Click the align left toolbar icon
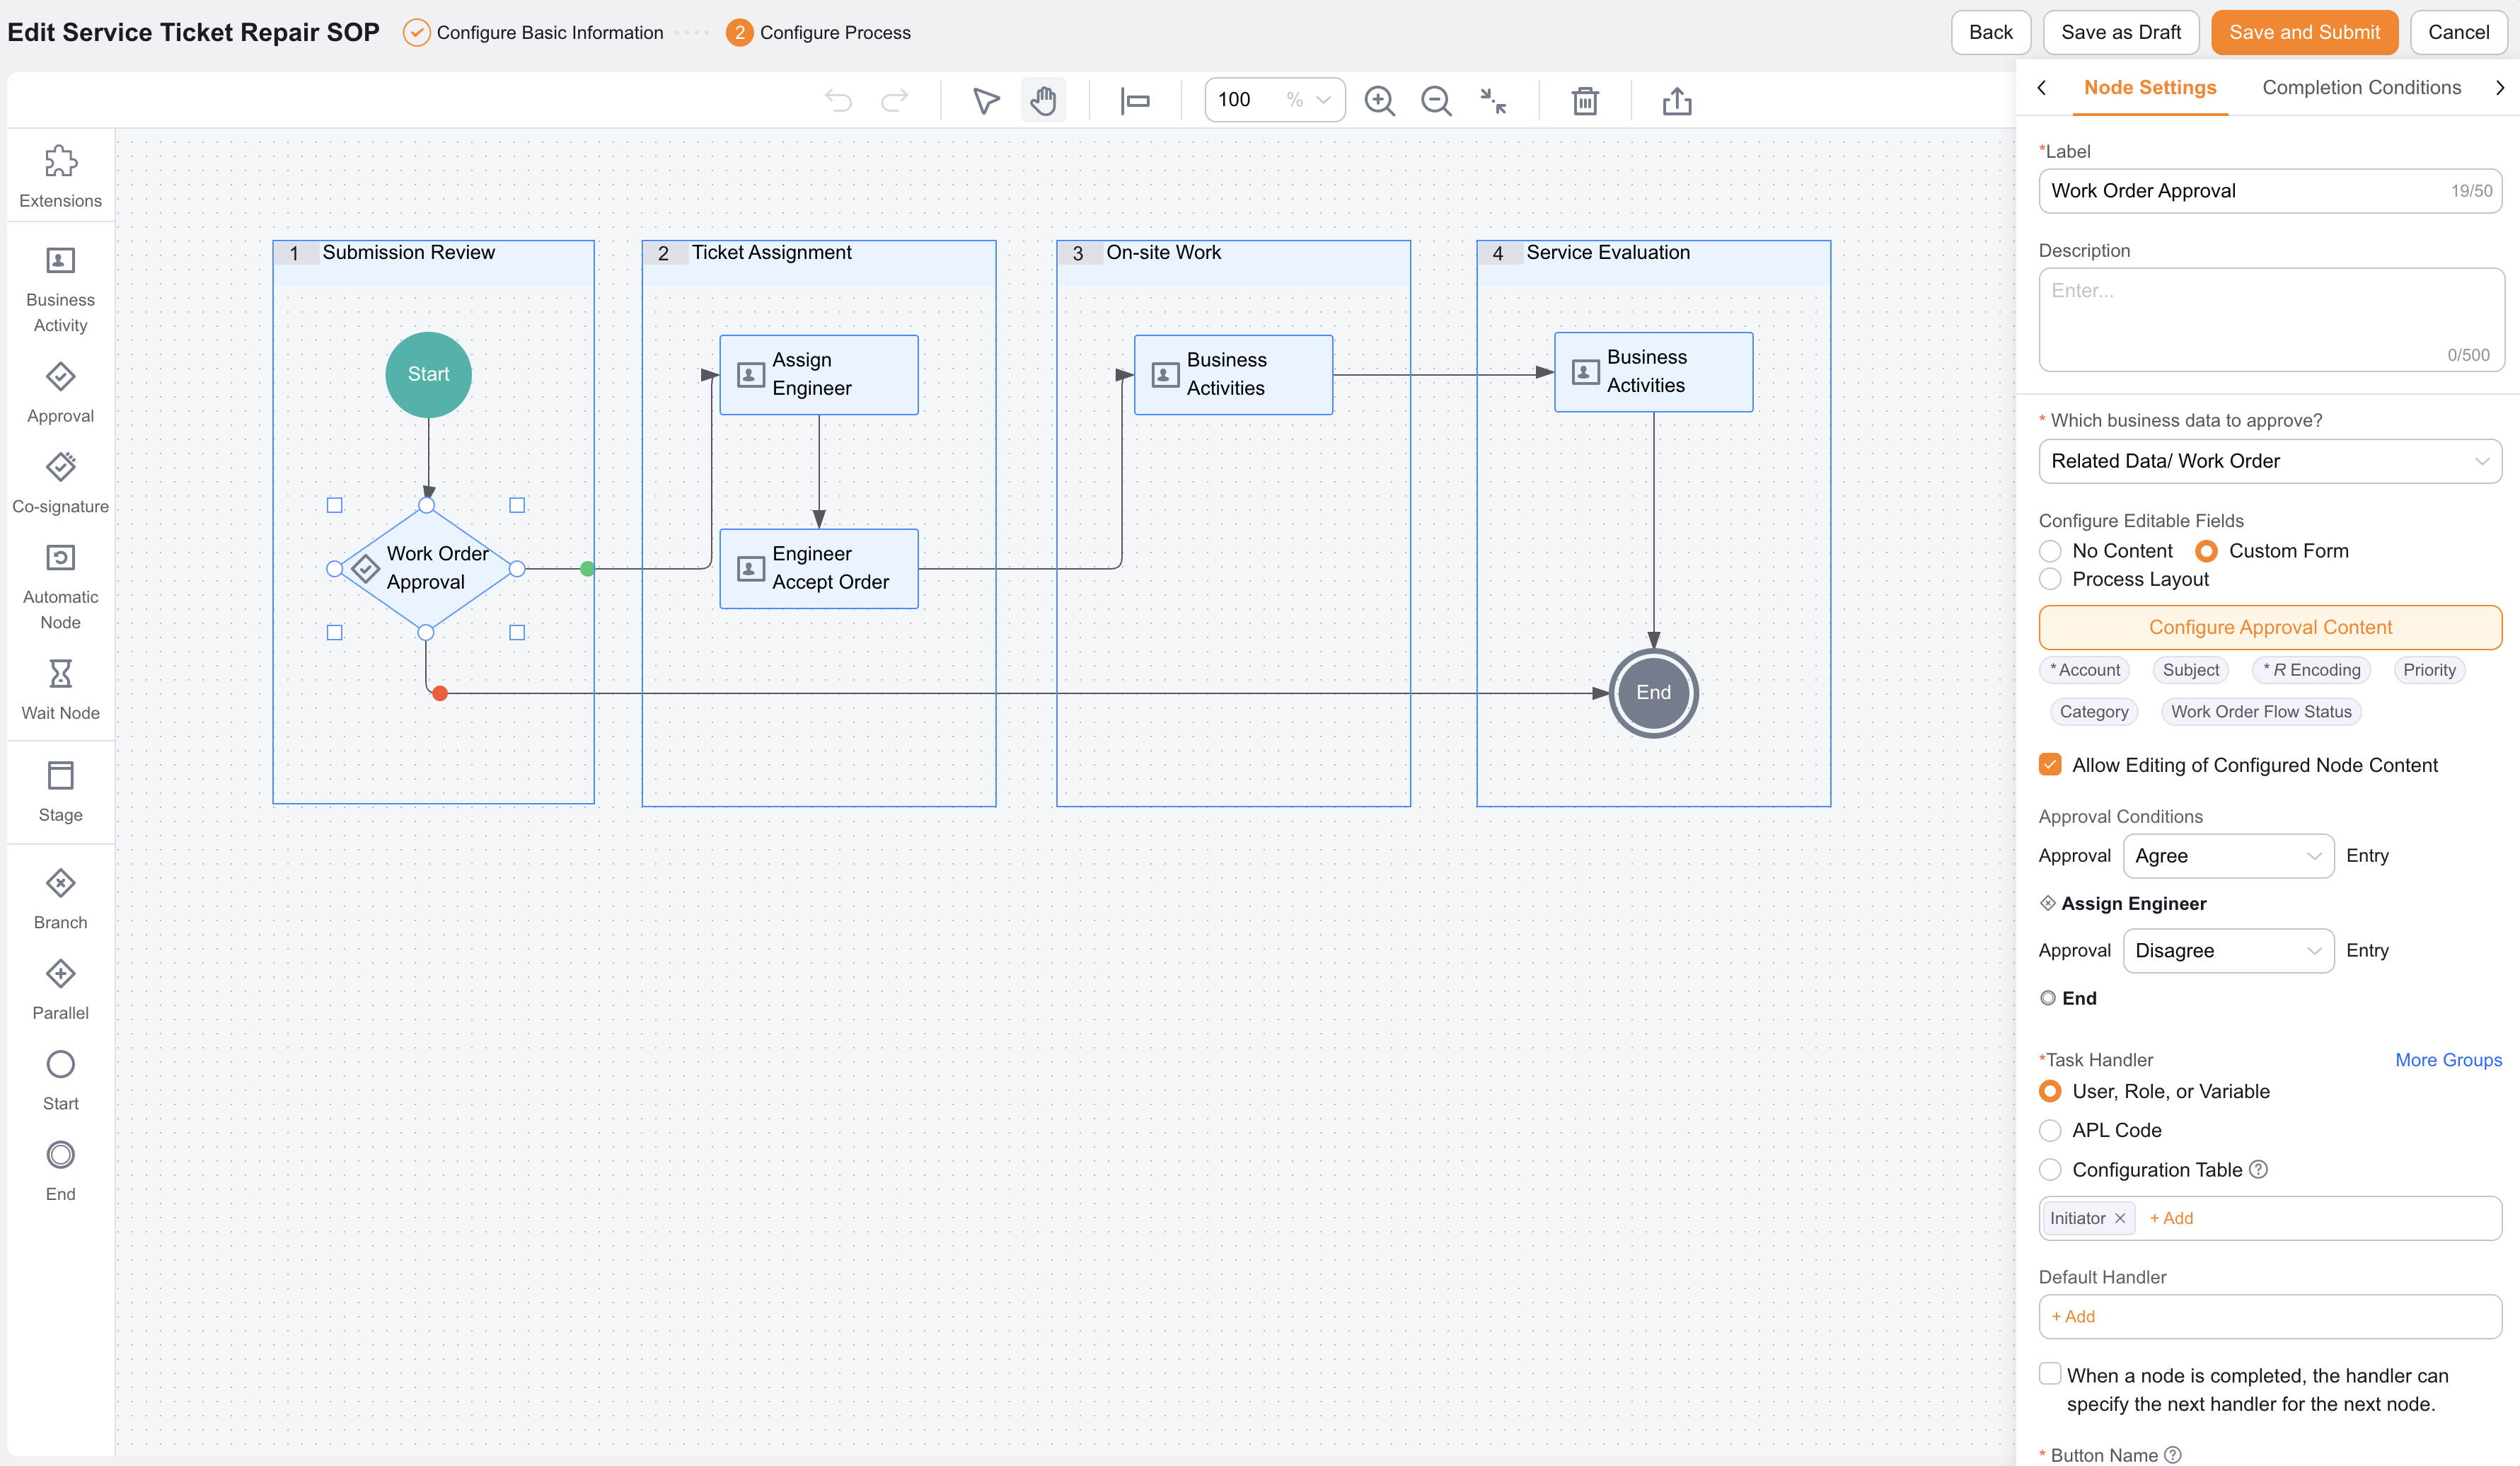Viewport: 2520px width, 1466px height. (x=1135, y=100)
